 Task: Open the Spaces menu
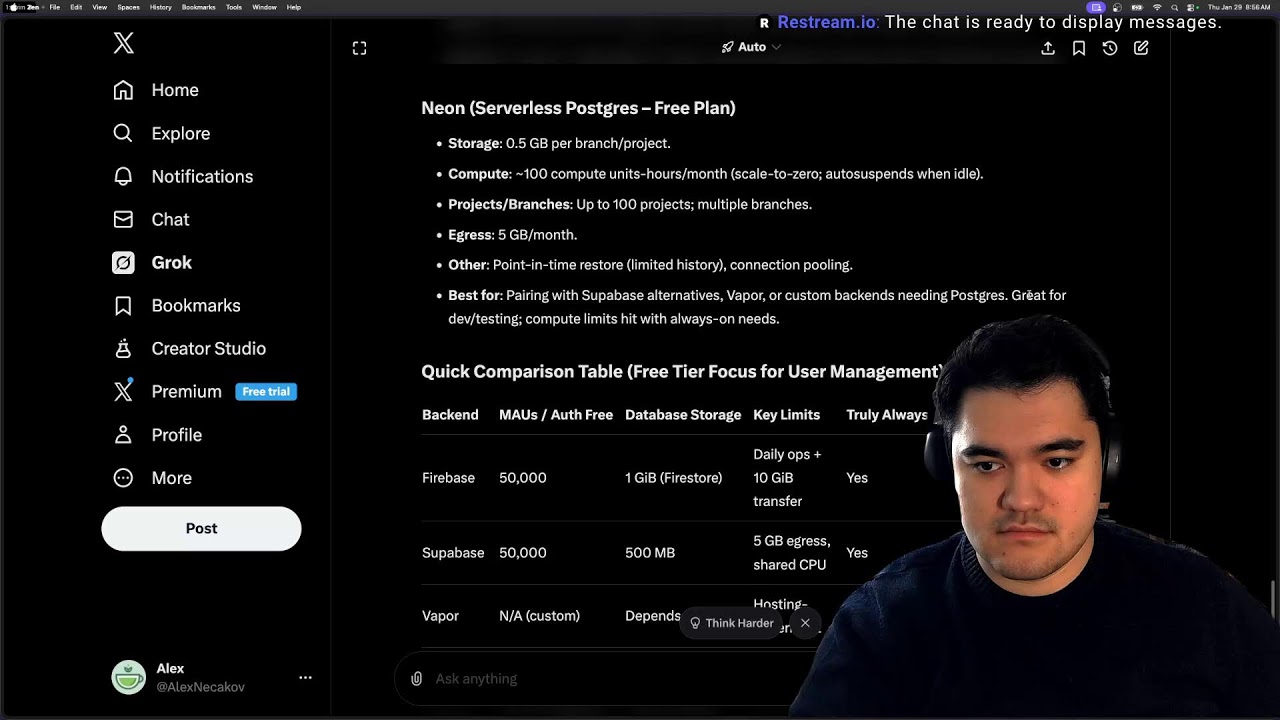click(x=128, y=7)
